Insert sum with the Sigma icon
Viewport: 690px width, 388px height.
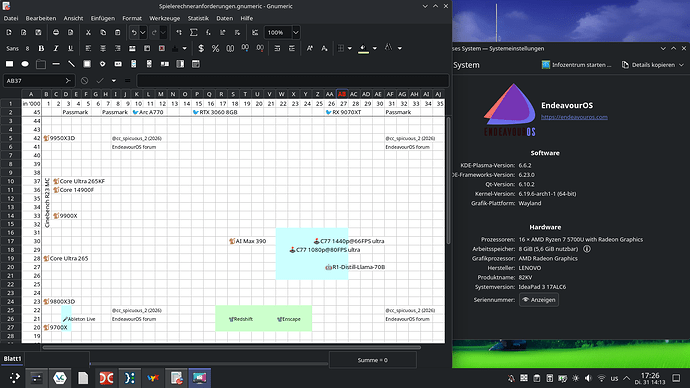click(194, 33)
